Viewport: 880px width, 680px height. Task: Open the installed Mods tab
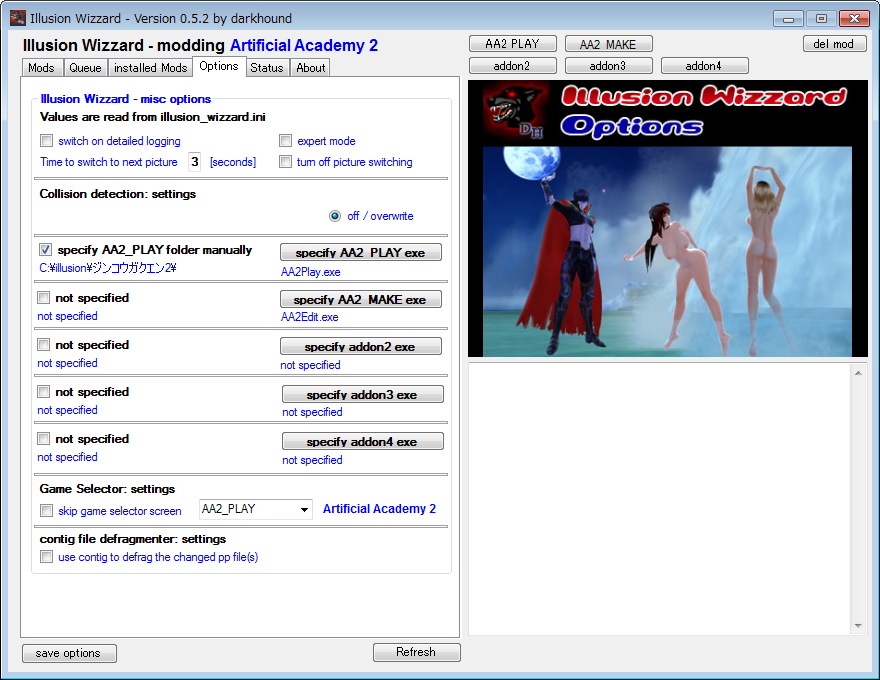pyautogui.click(x=150, y=68)
